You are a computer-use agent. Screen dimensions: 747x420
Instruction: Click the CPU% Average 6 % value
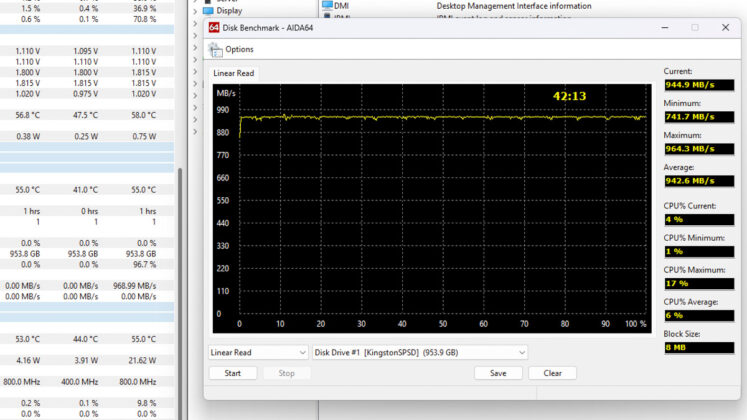point(699,316)
